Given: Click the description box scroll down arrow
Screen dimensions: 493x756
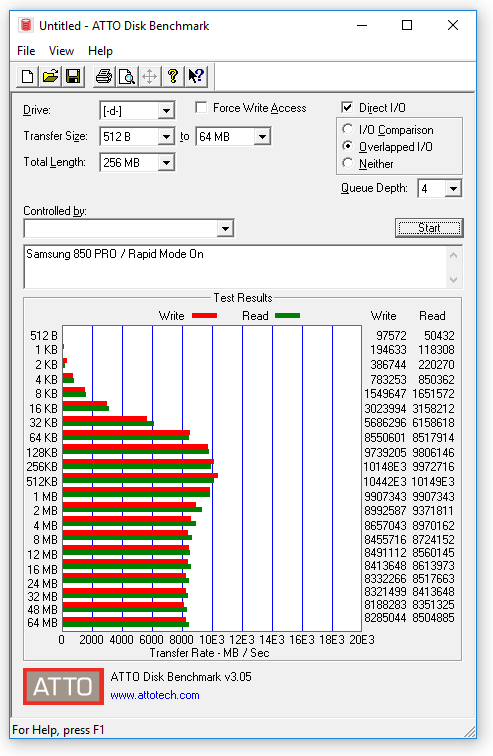Looking at the screenshot, I should pyautogui.click(x=453, y=279).
